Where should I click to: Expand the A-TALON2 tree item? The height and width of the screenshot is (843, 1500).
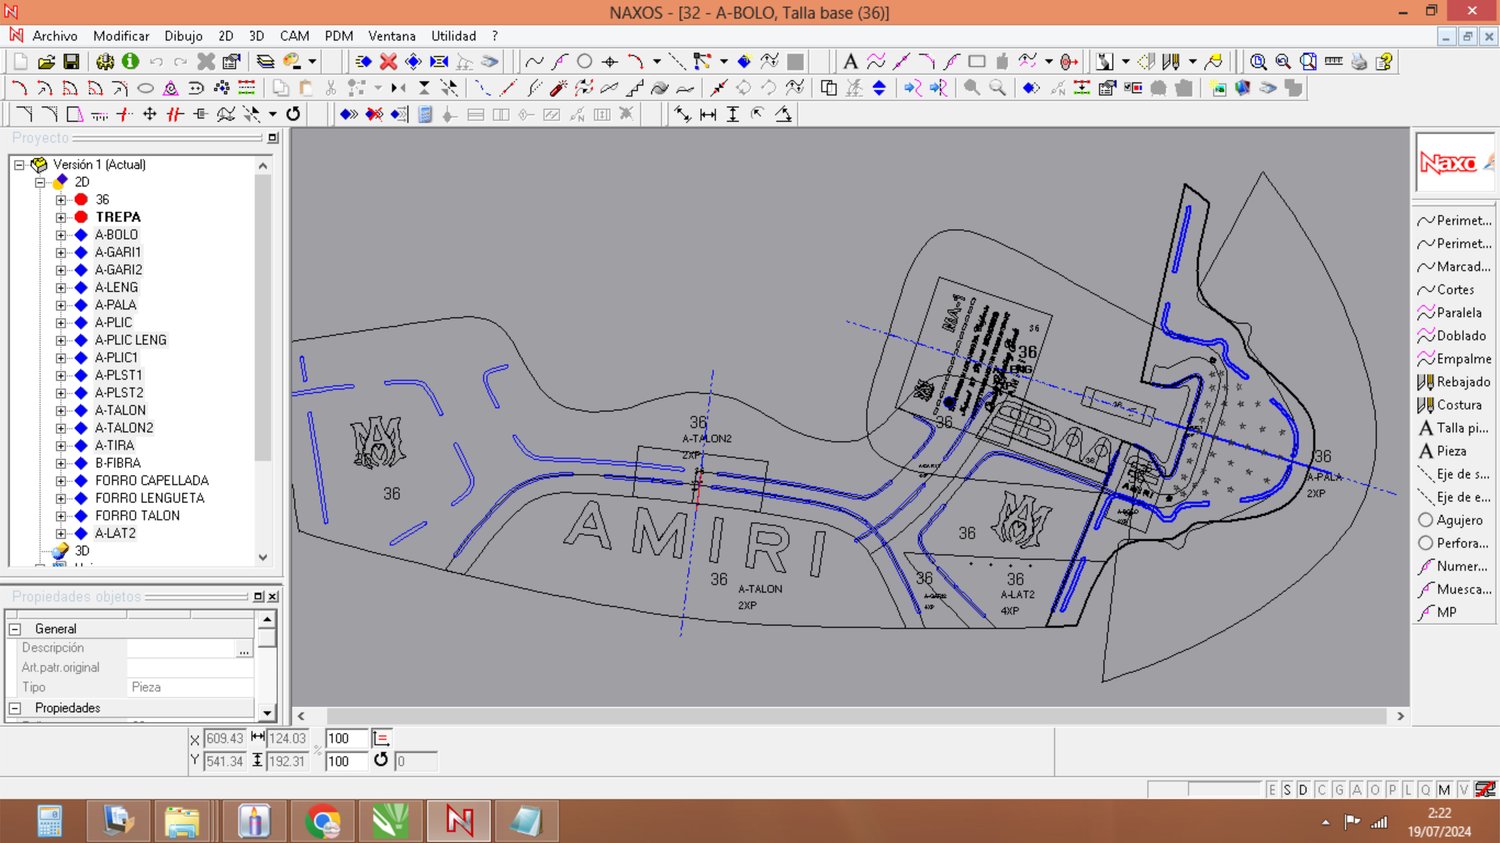tap(61, 428)
